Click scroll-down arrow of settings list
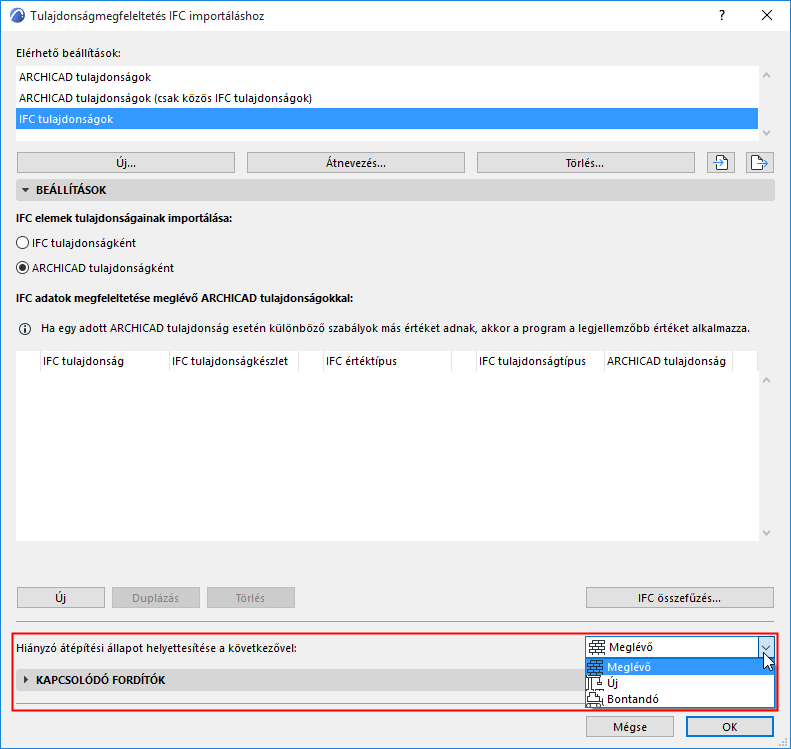Viewport: 791px width, 749px height. coord(766,133)
